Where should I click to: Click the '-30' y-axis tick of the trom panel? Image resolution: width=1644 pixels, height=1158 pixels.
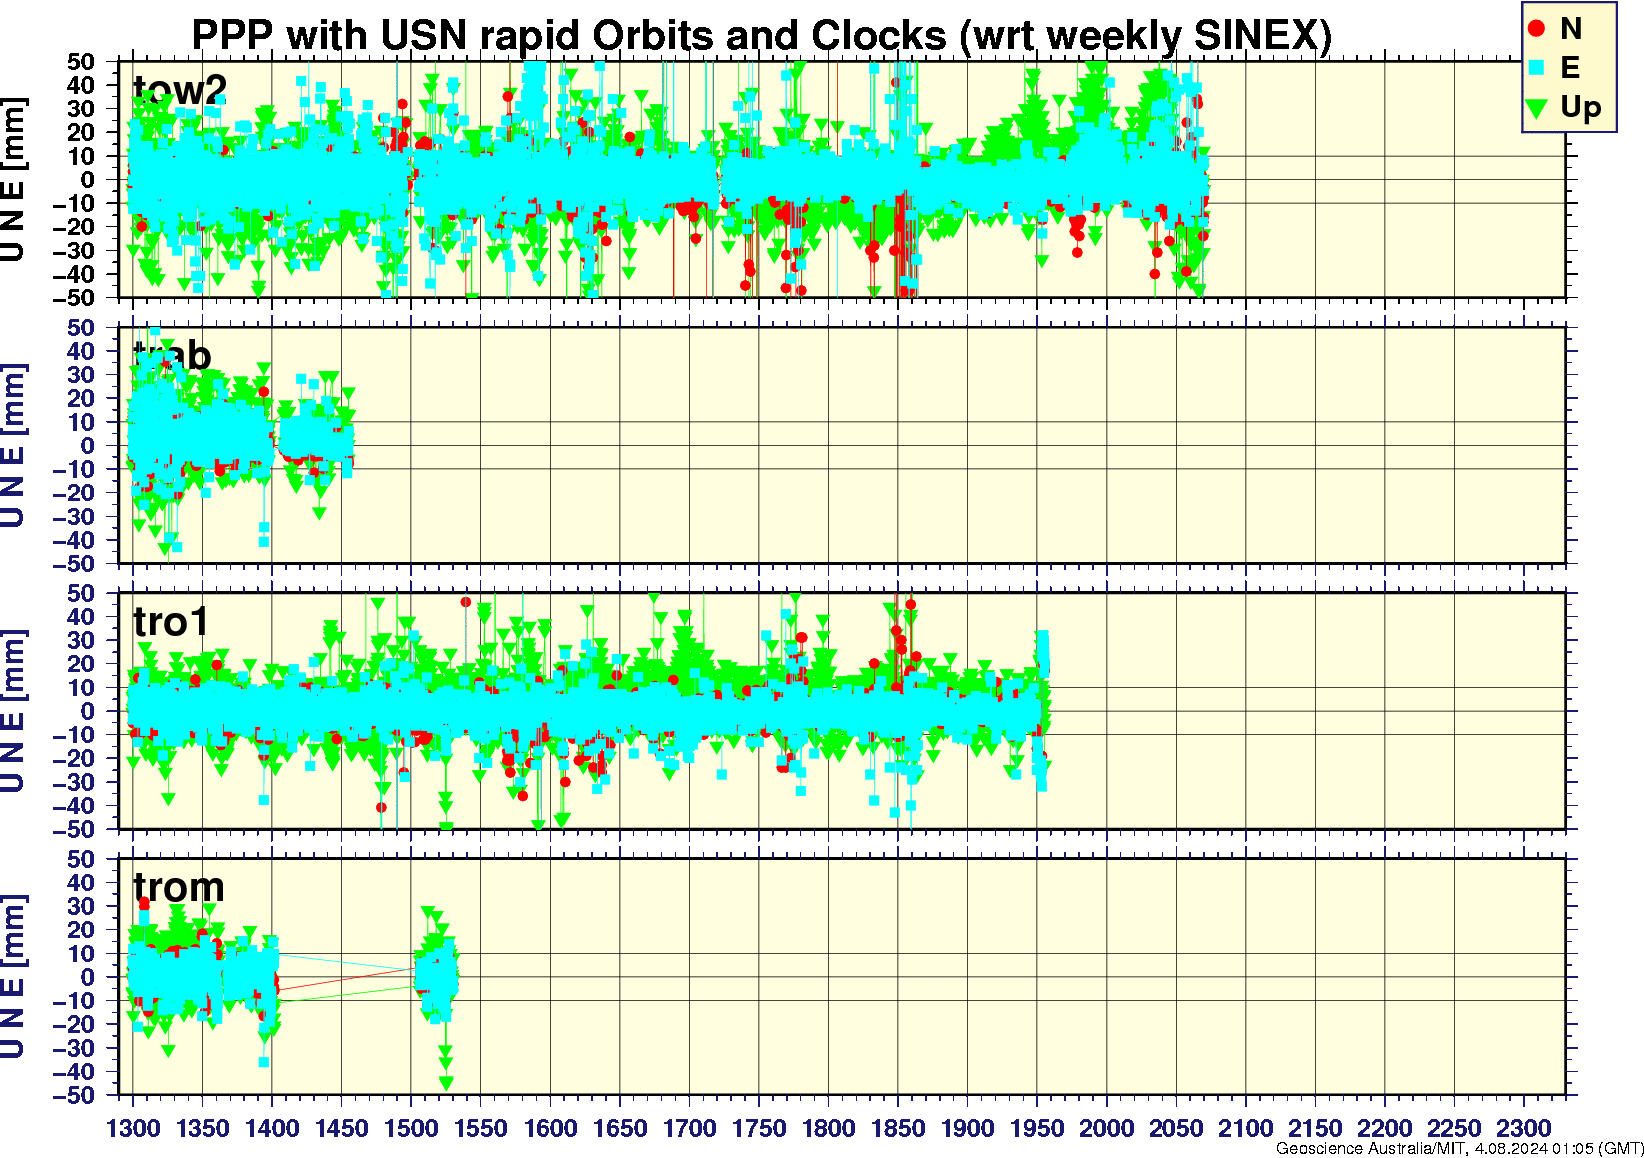(x=74, y=1049)
